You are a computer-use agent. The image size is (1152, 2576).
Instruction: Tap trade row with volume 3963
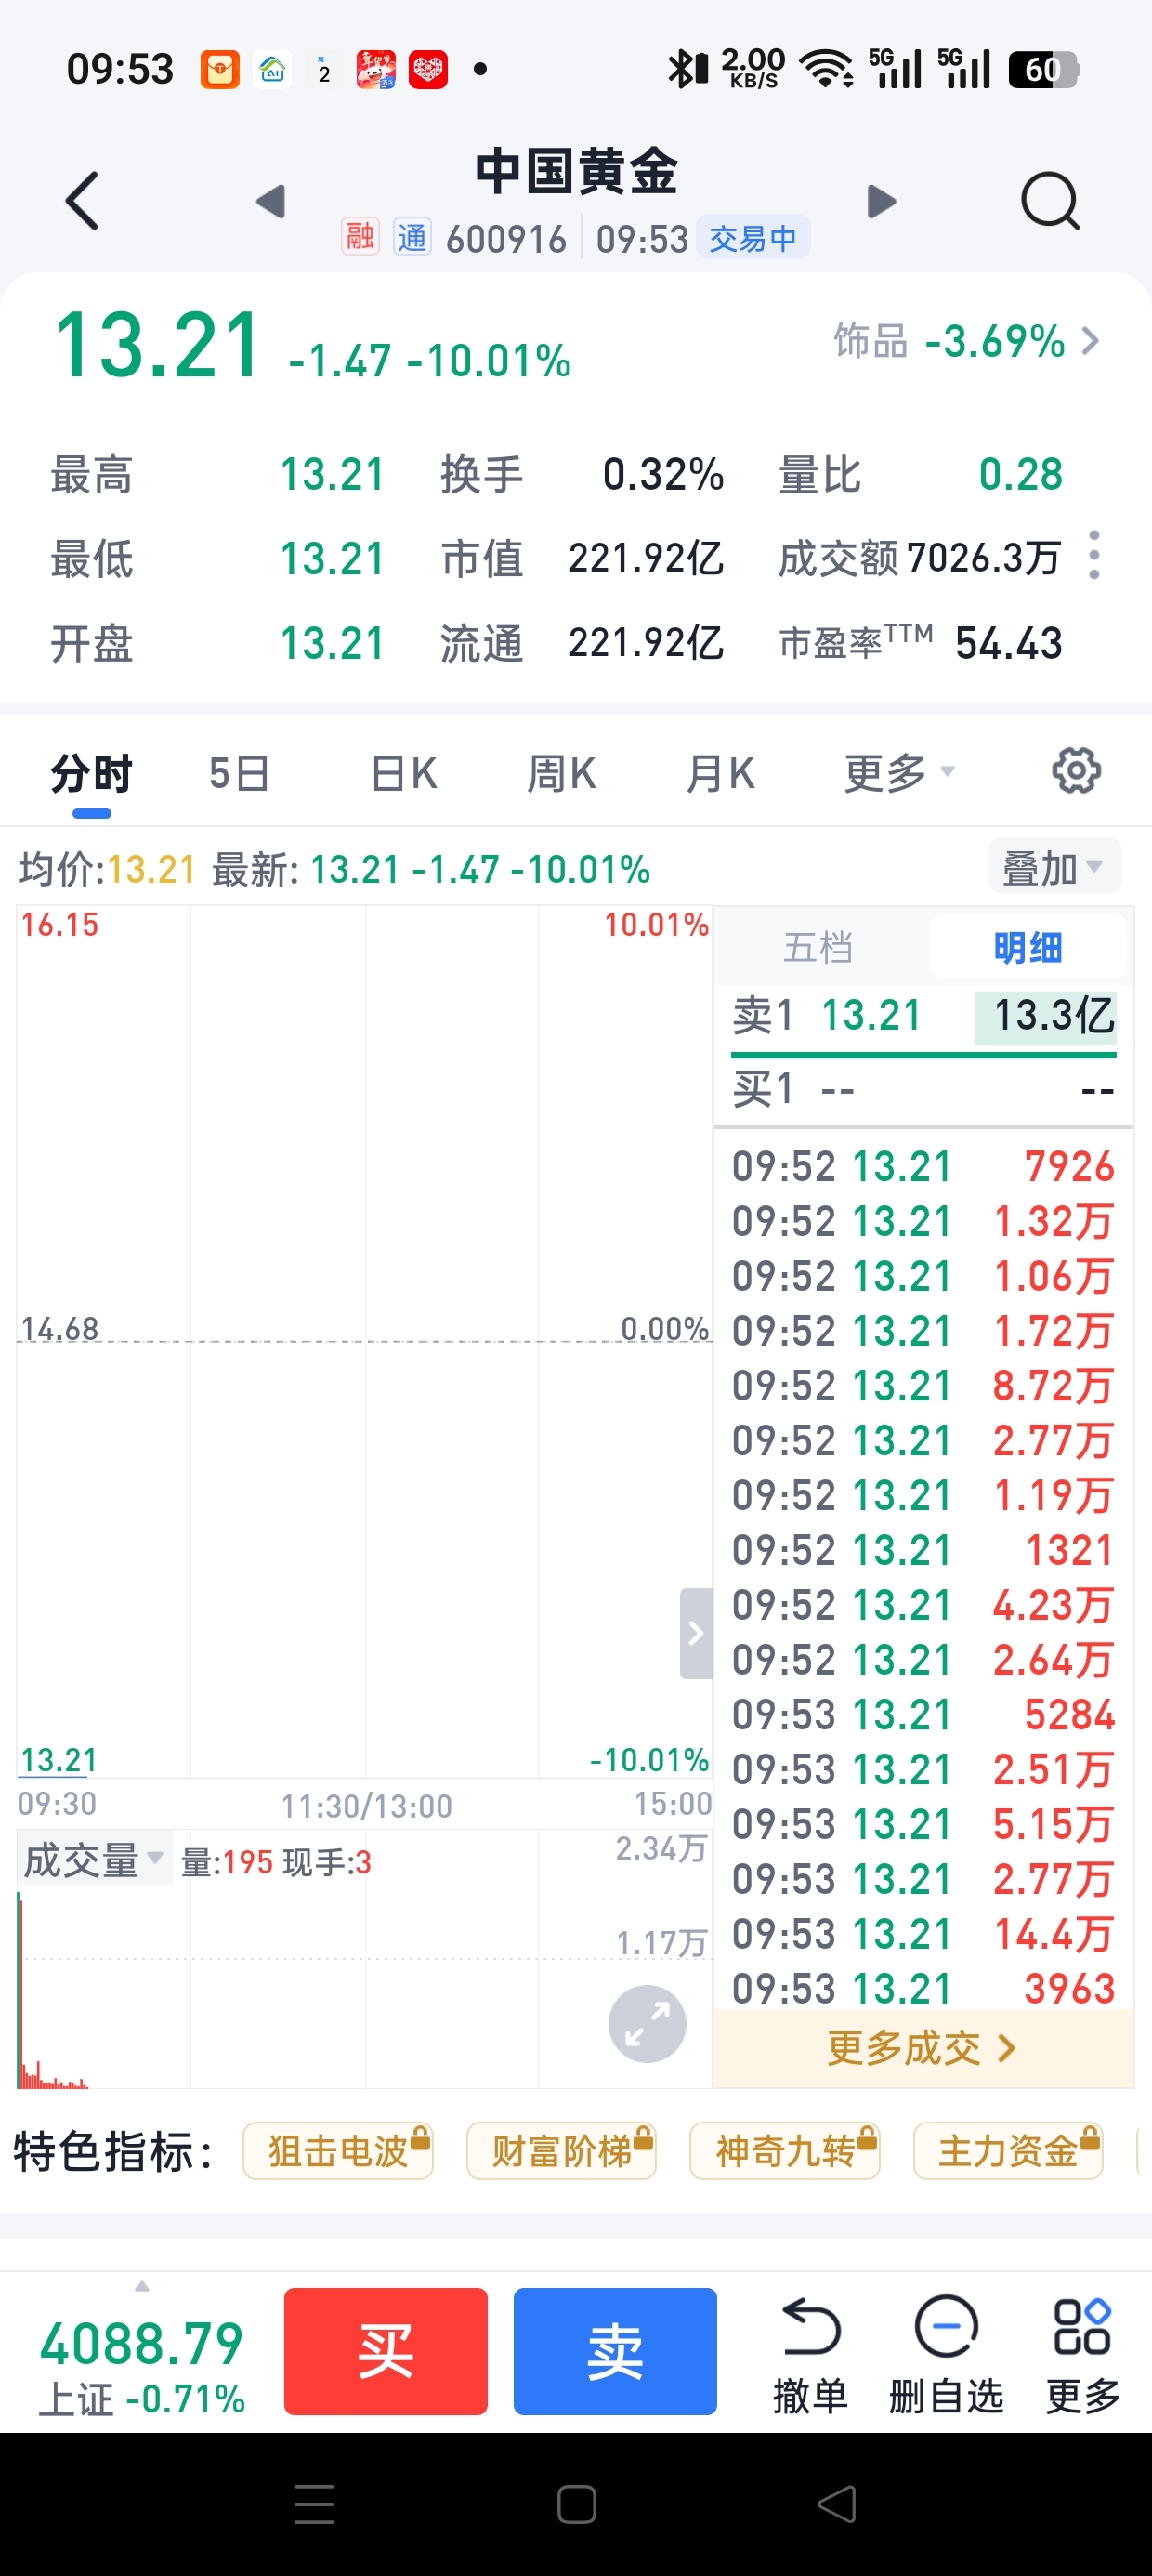point(923,1988)
